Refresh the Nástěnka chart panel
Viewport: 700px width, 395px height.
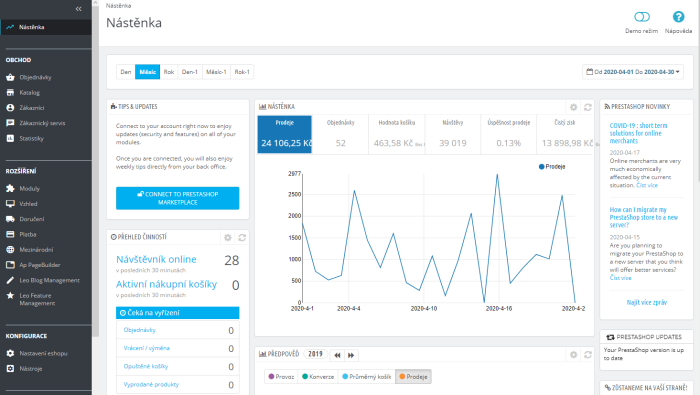[588, 107]
